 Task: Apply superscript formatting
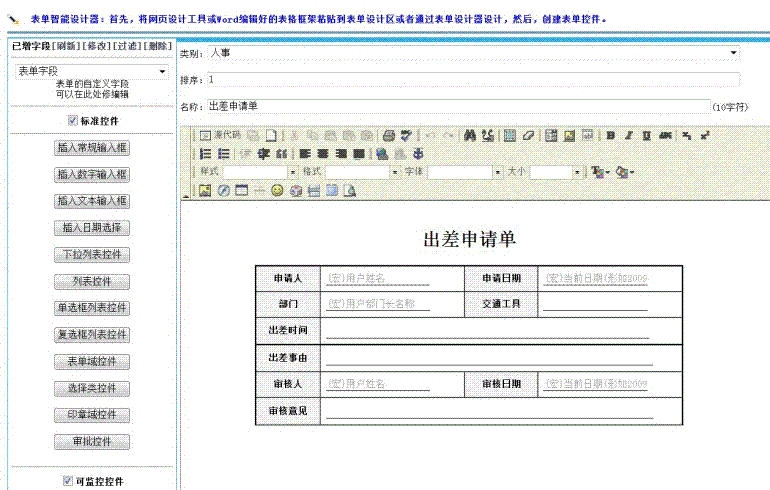click(705, 135)
